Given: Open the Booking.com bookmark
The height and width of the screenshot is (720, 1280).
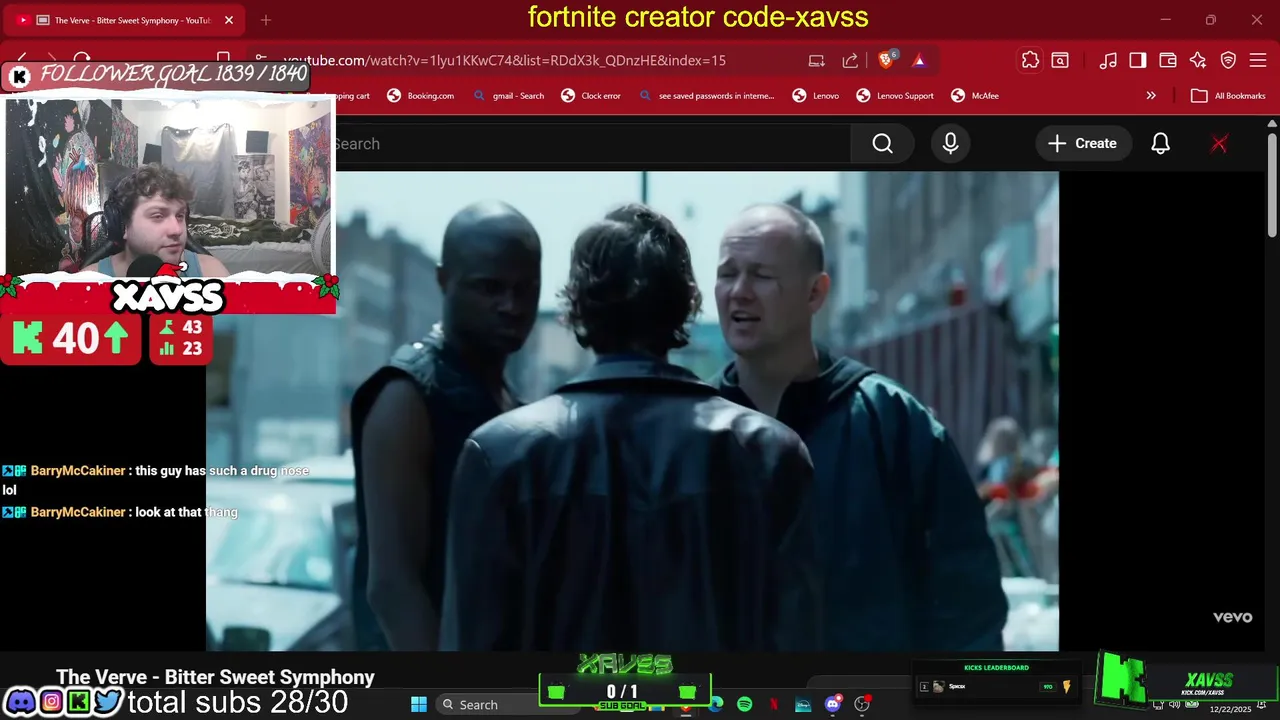Looking at the screenshot, I should coord(421,96).
